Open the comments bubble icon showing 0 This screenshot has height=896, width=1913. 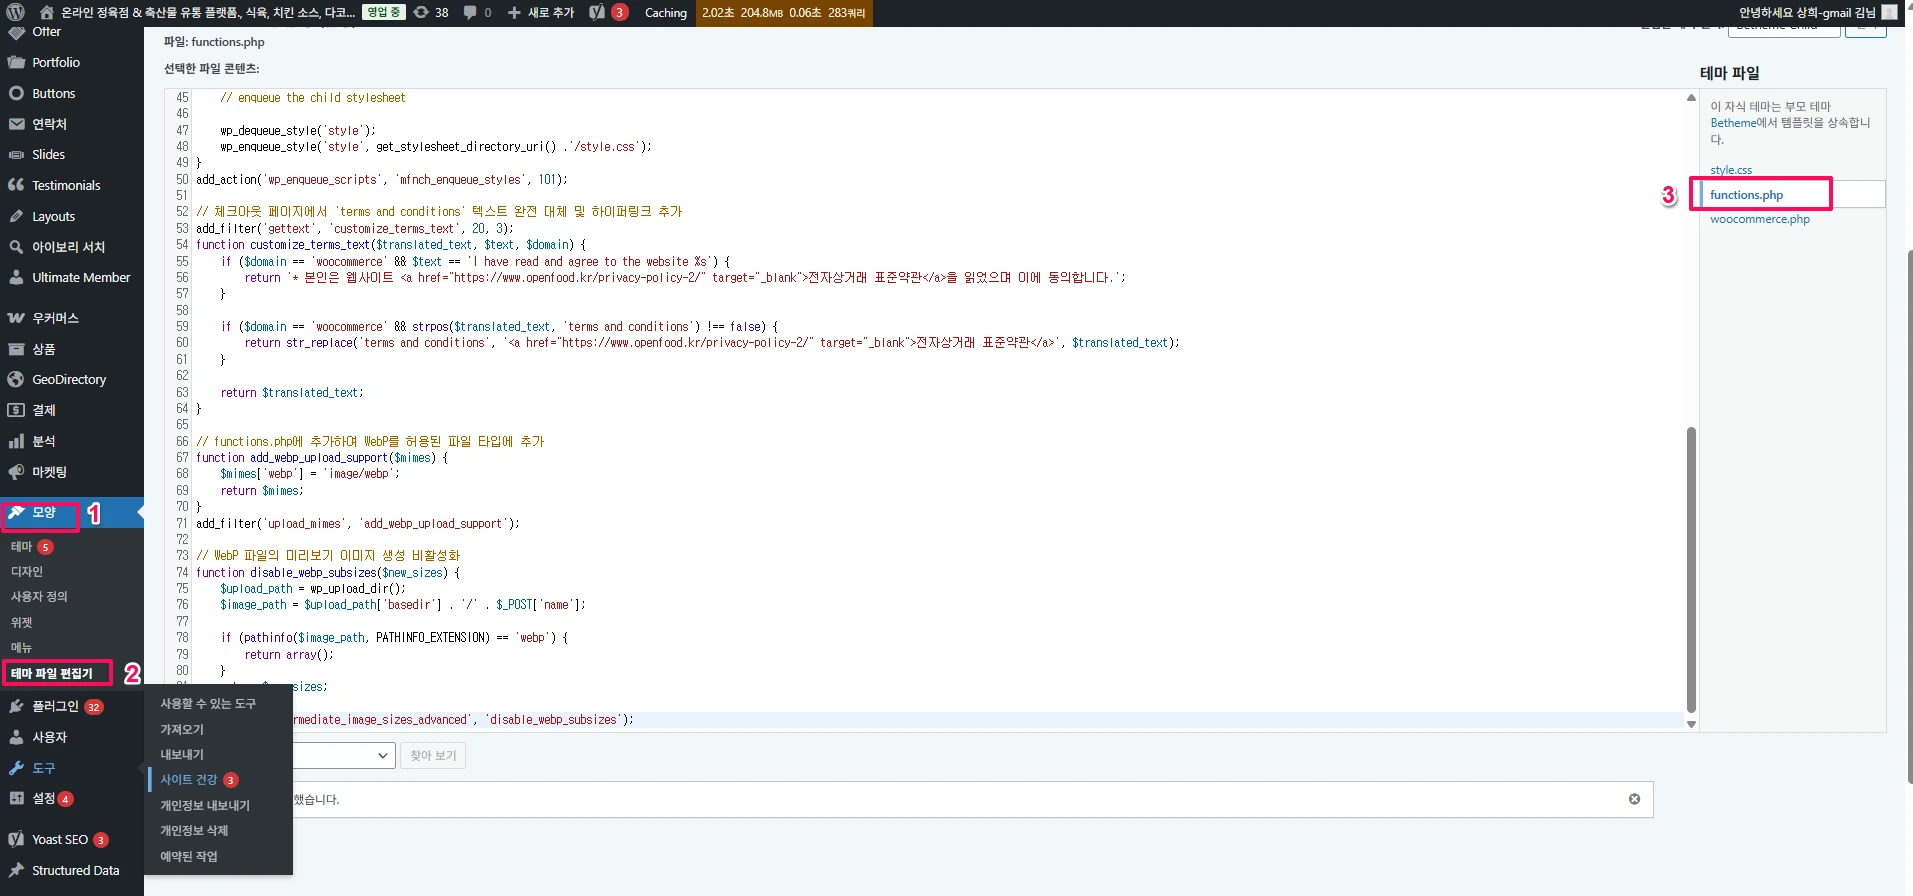477,12
